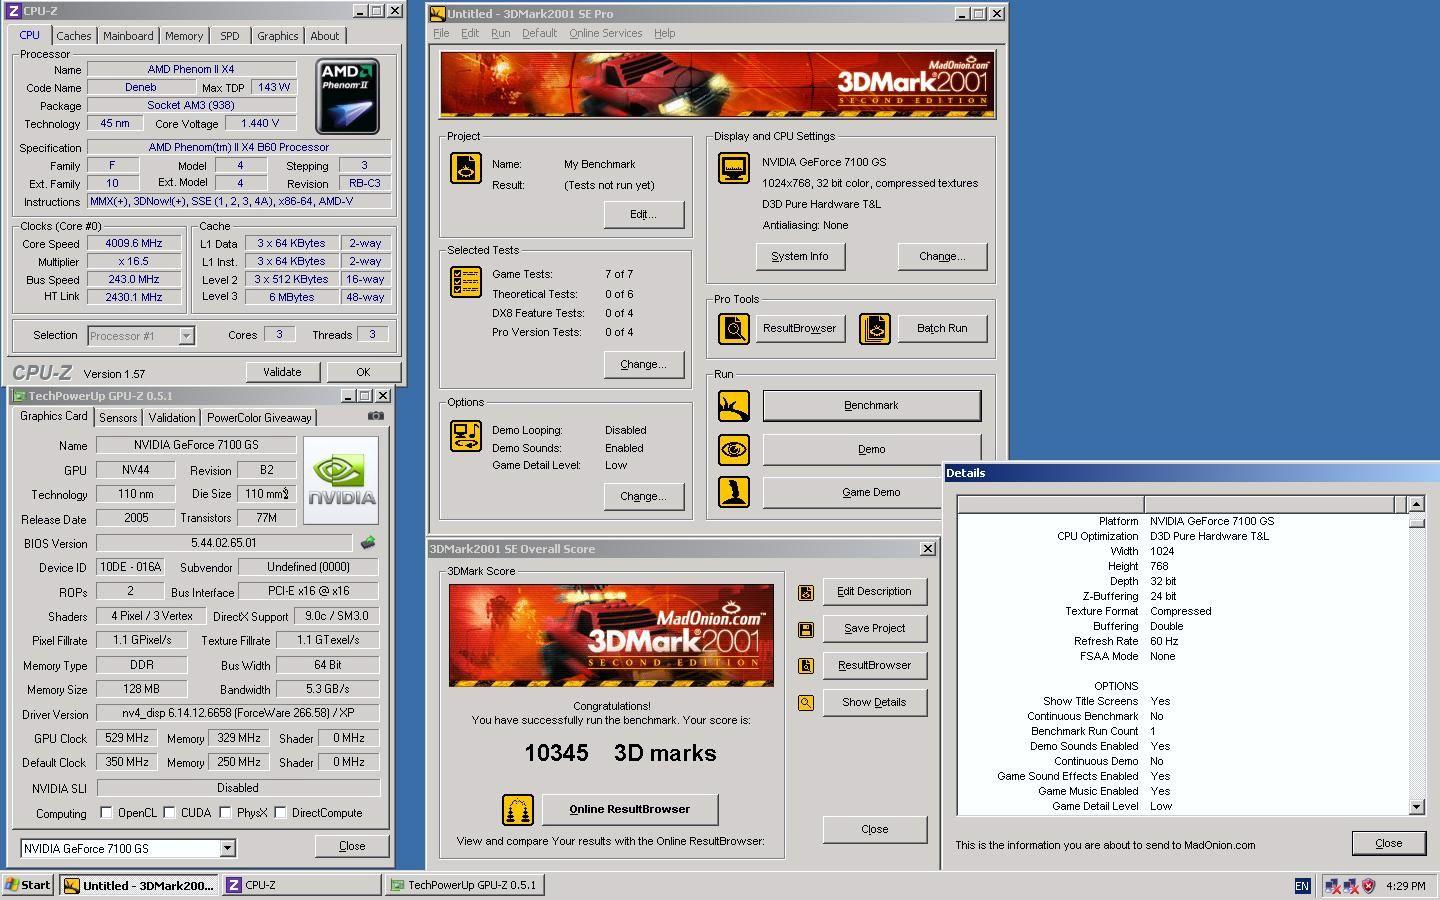Click the GPU-Z screenshot camera icon
This screenshot has height=900, width=1440.
376,416
